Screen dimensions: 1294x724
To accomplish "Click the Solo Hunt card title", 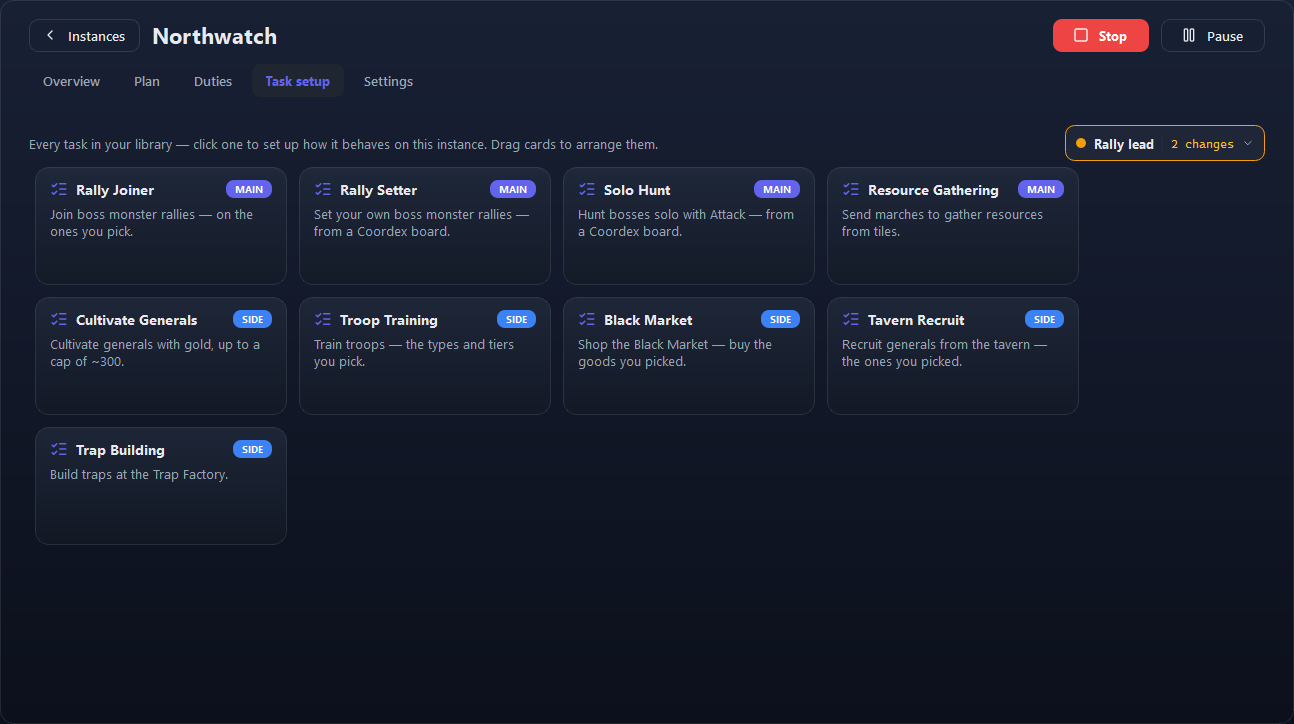I will coord(637,190).
